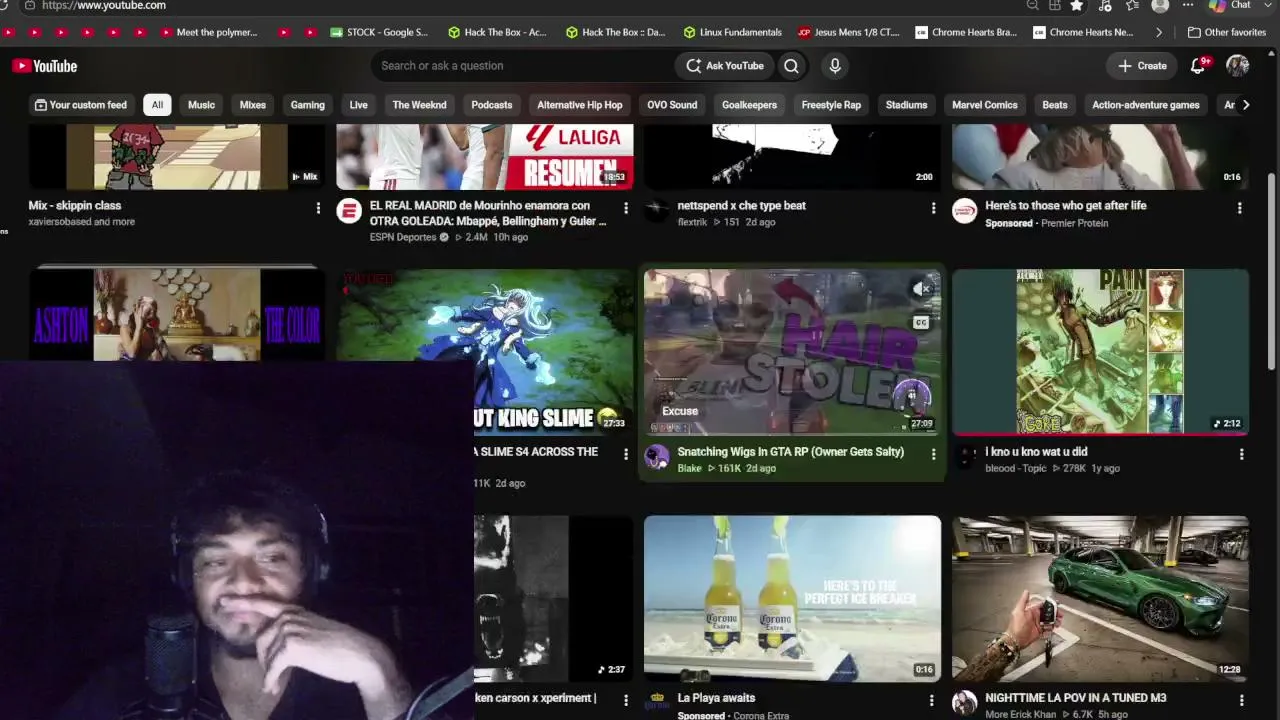The image size is (1280, 720).
Task: Open the nettspend x che type beat title
Action: point(742,206)
